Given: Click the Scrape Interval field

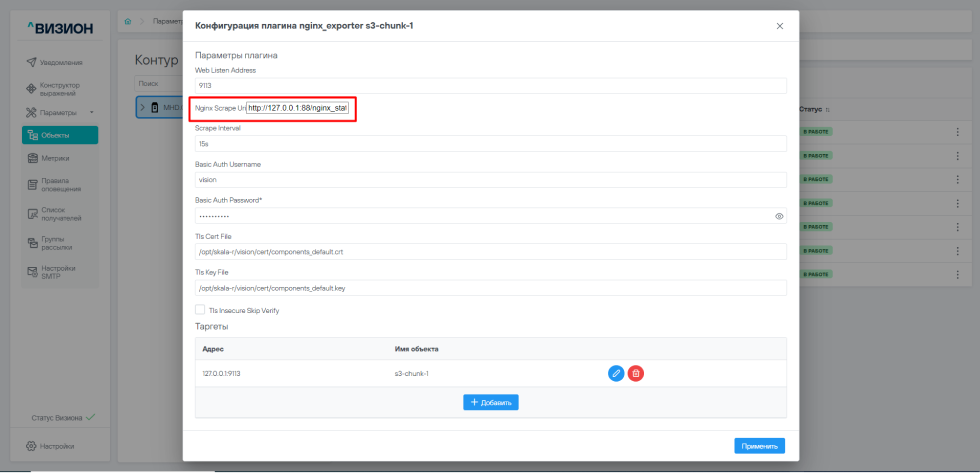Looking at the screenshot, I should point(491,144).
